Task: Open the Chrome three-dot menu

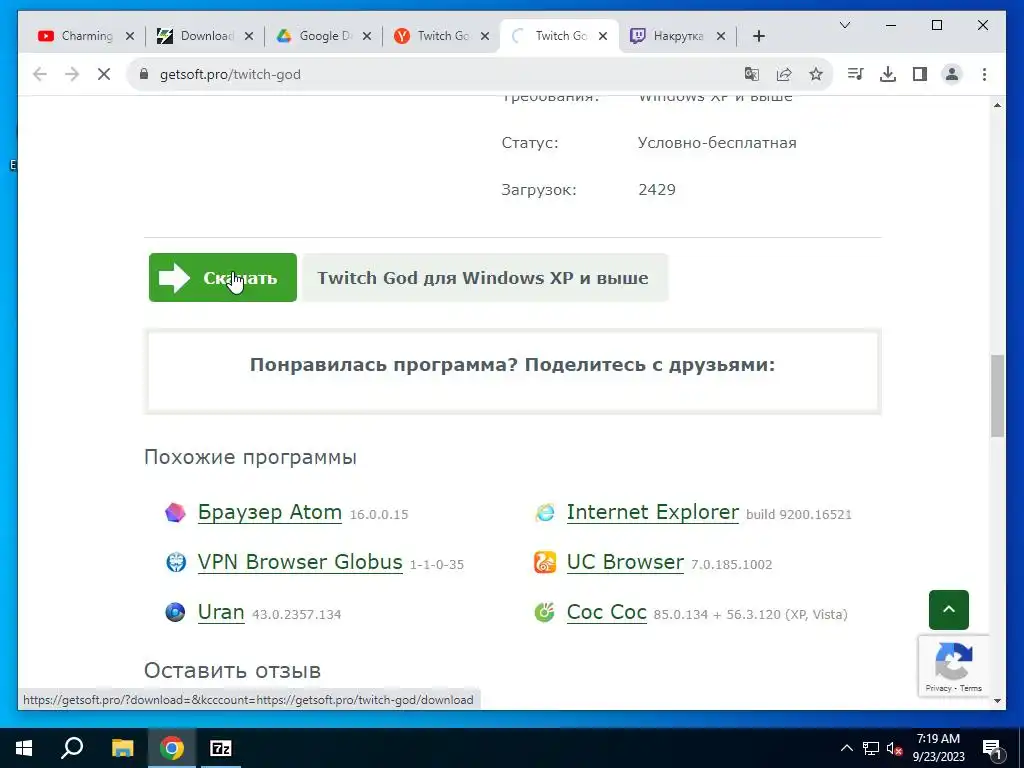Action: tap(984, 74)
